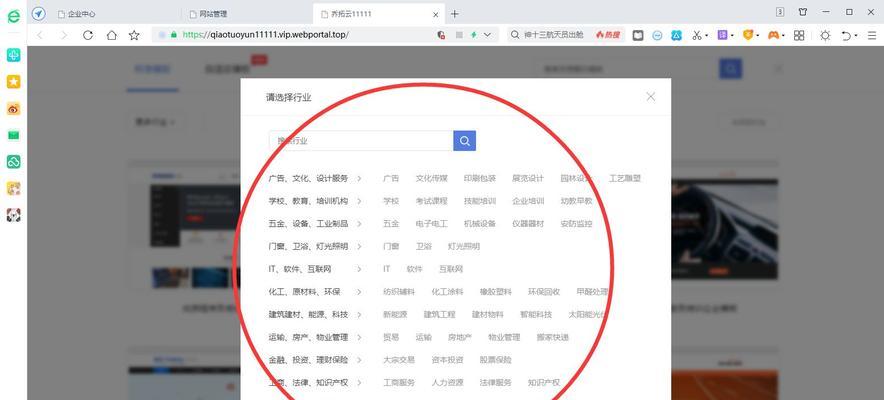Viewport: 884px width, 400px height.
Task: Click the blue compass icon left of tabs
Action: 38,14
